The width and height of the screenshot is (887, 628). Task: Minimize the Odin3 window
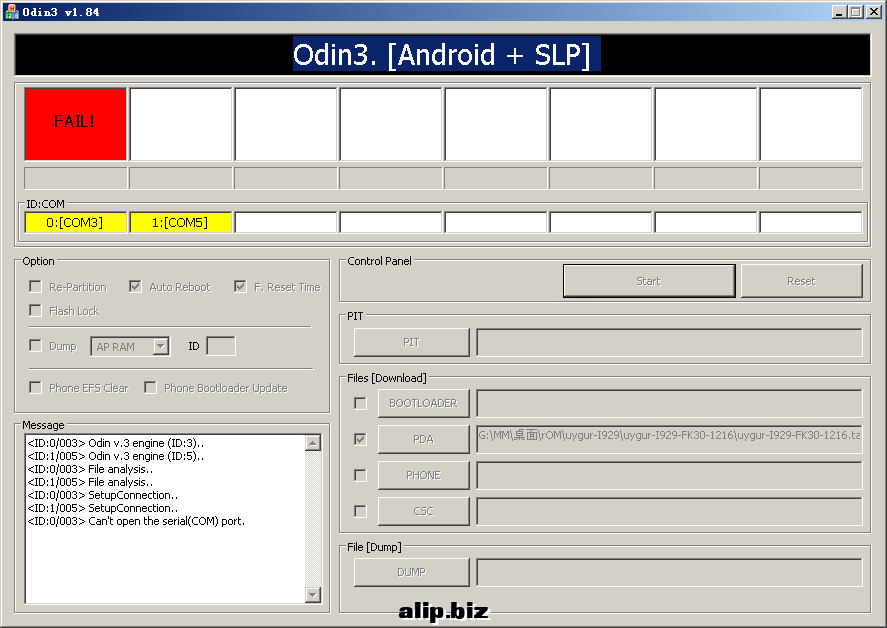pos(839,11)
